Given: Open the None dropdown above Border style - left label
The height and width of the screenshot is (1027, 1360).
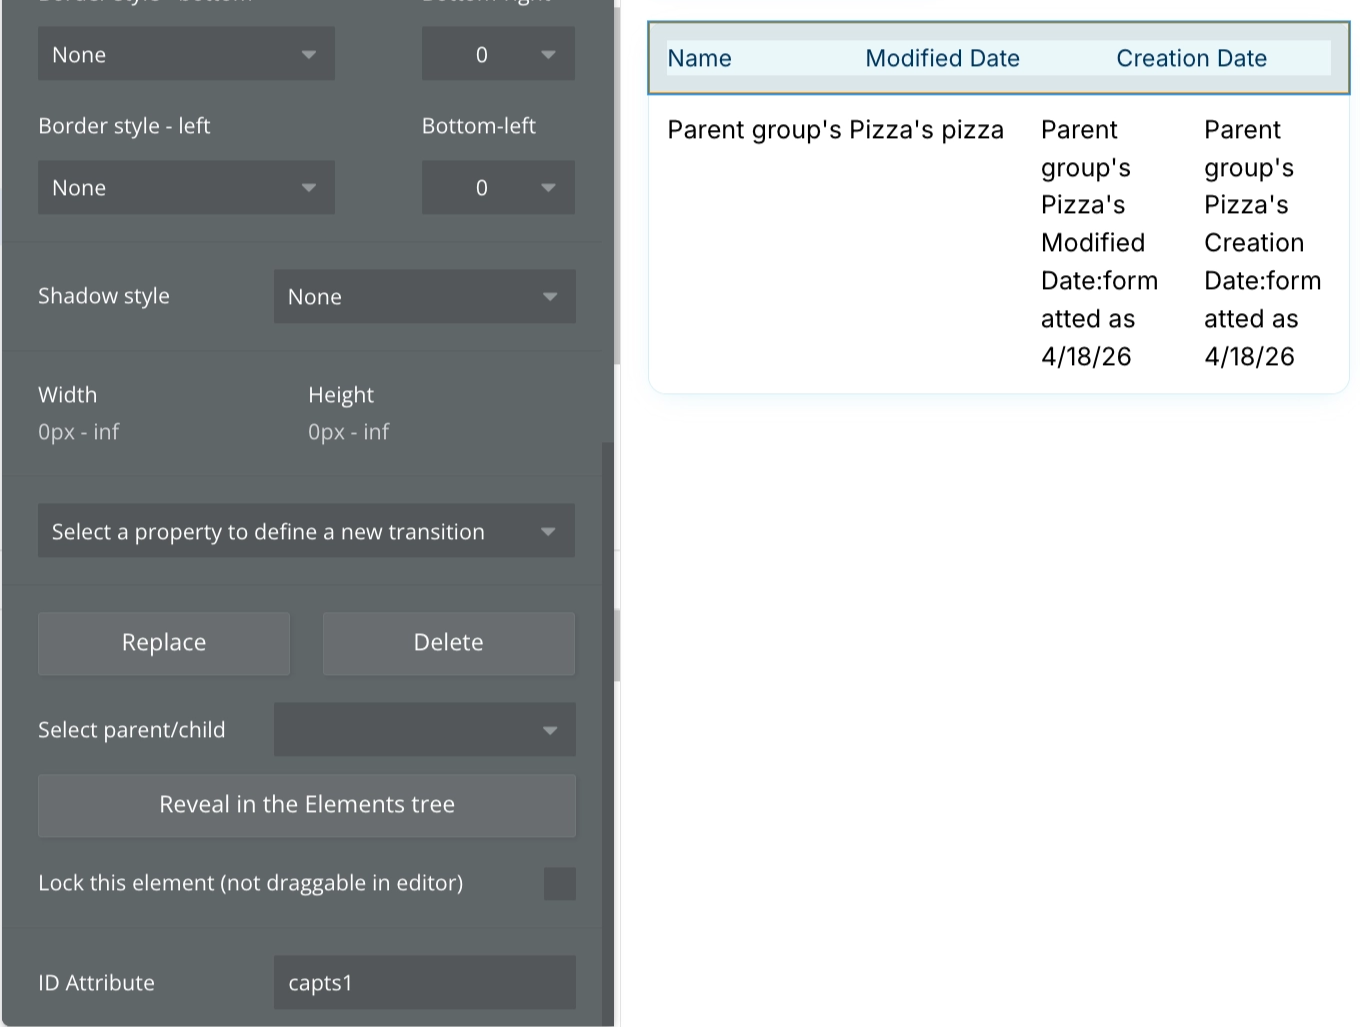Looking at the screenshot, I should point(186,55).
